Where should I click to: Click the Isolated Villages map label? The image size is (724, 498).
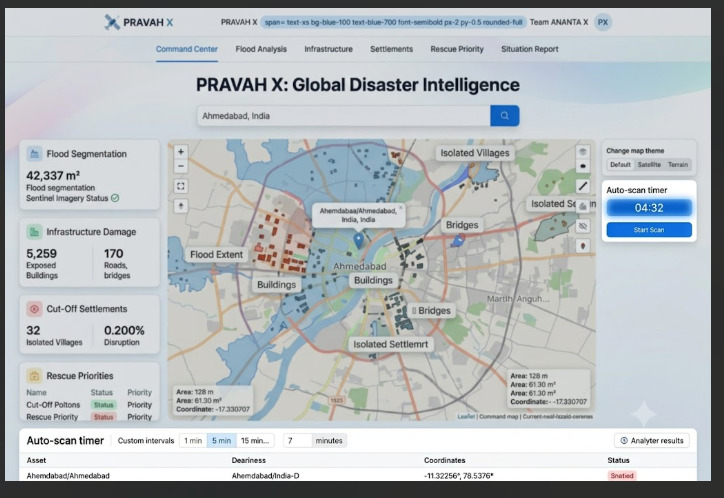pyautogui.click(x=475, y=153)
